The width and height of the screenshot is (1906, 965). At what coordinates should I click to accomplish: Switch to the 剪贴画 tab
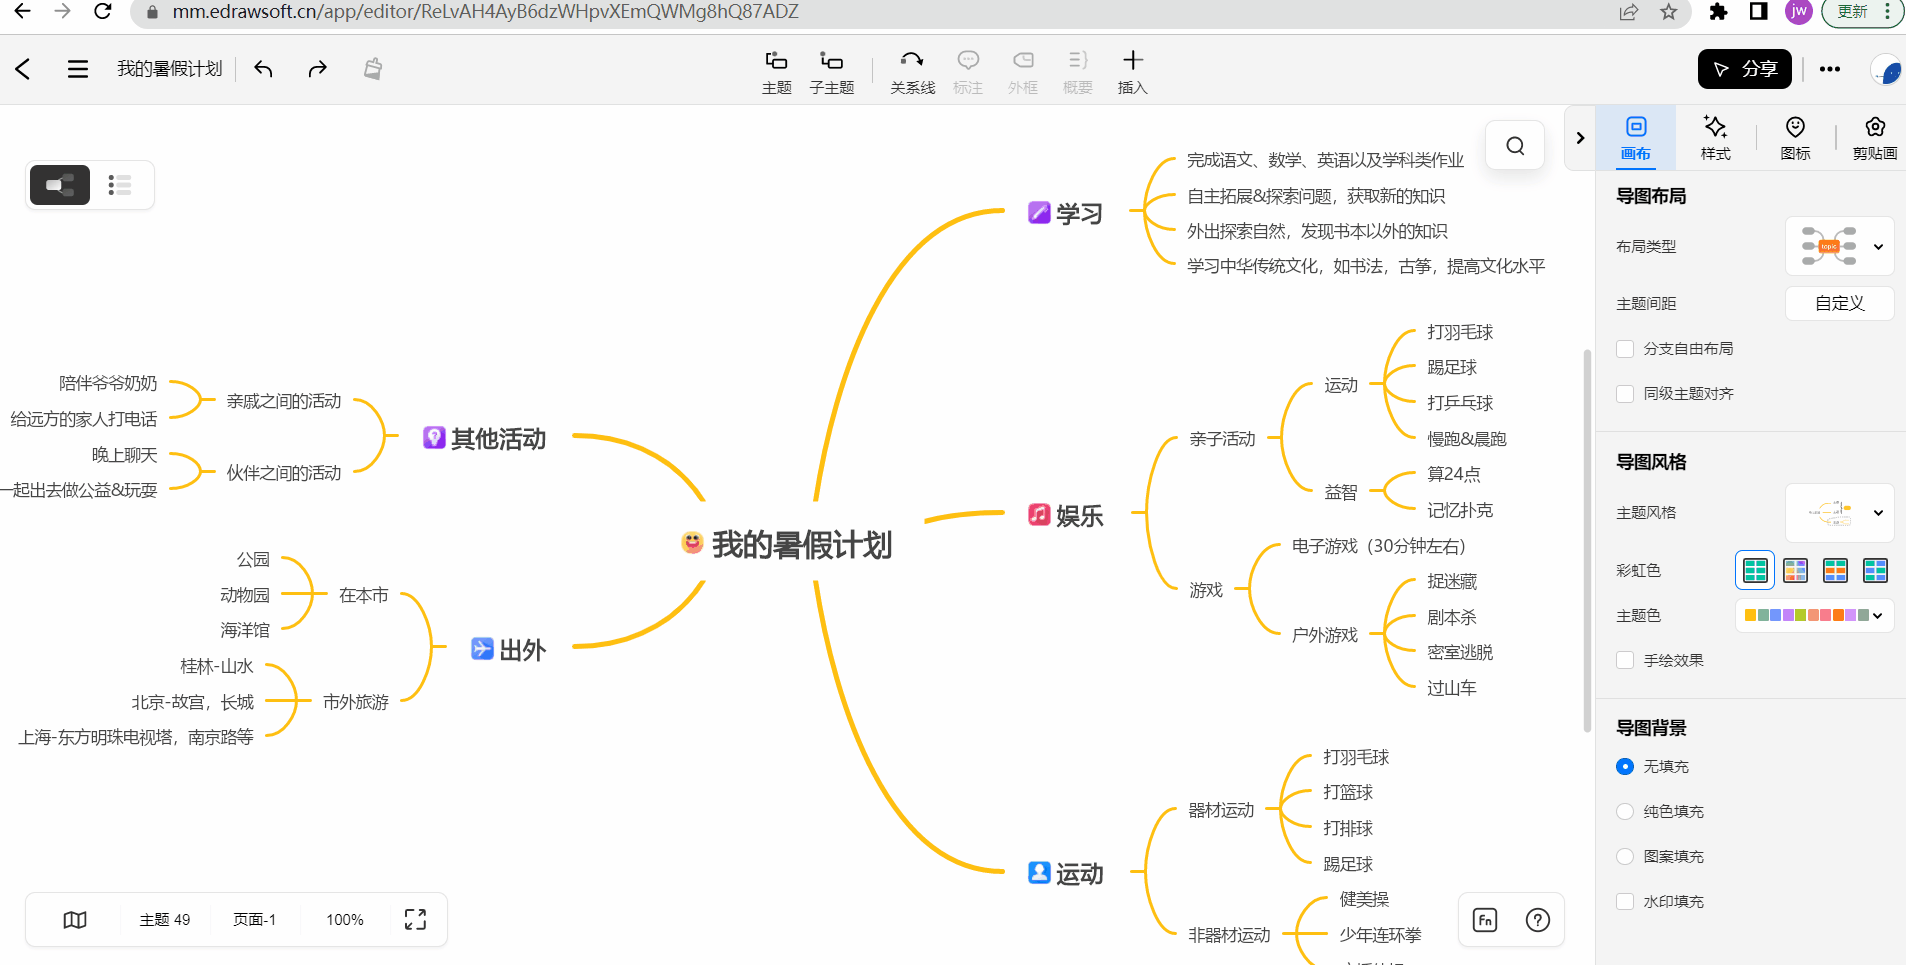pyautogui.click(x=1874, y=138)
